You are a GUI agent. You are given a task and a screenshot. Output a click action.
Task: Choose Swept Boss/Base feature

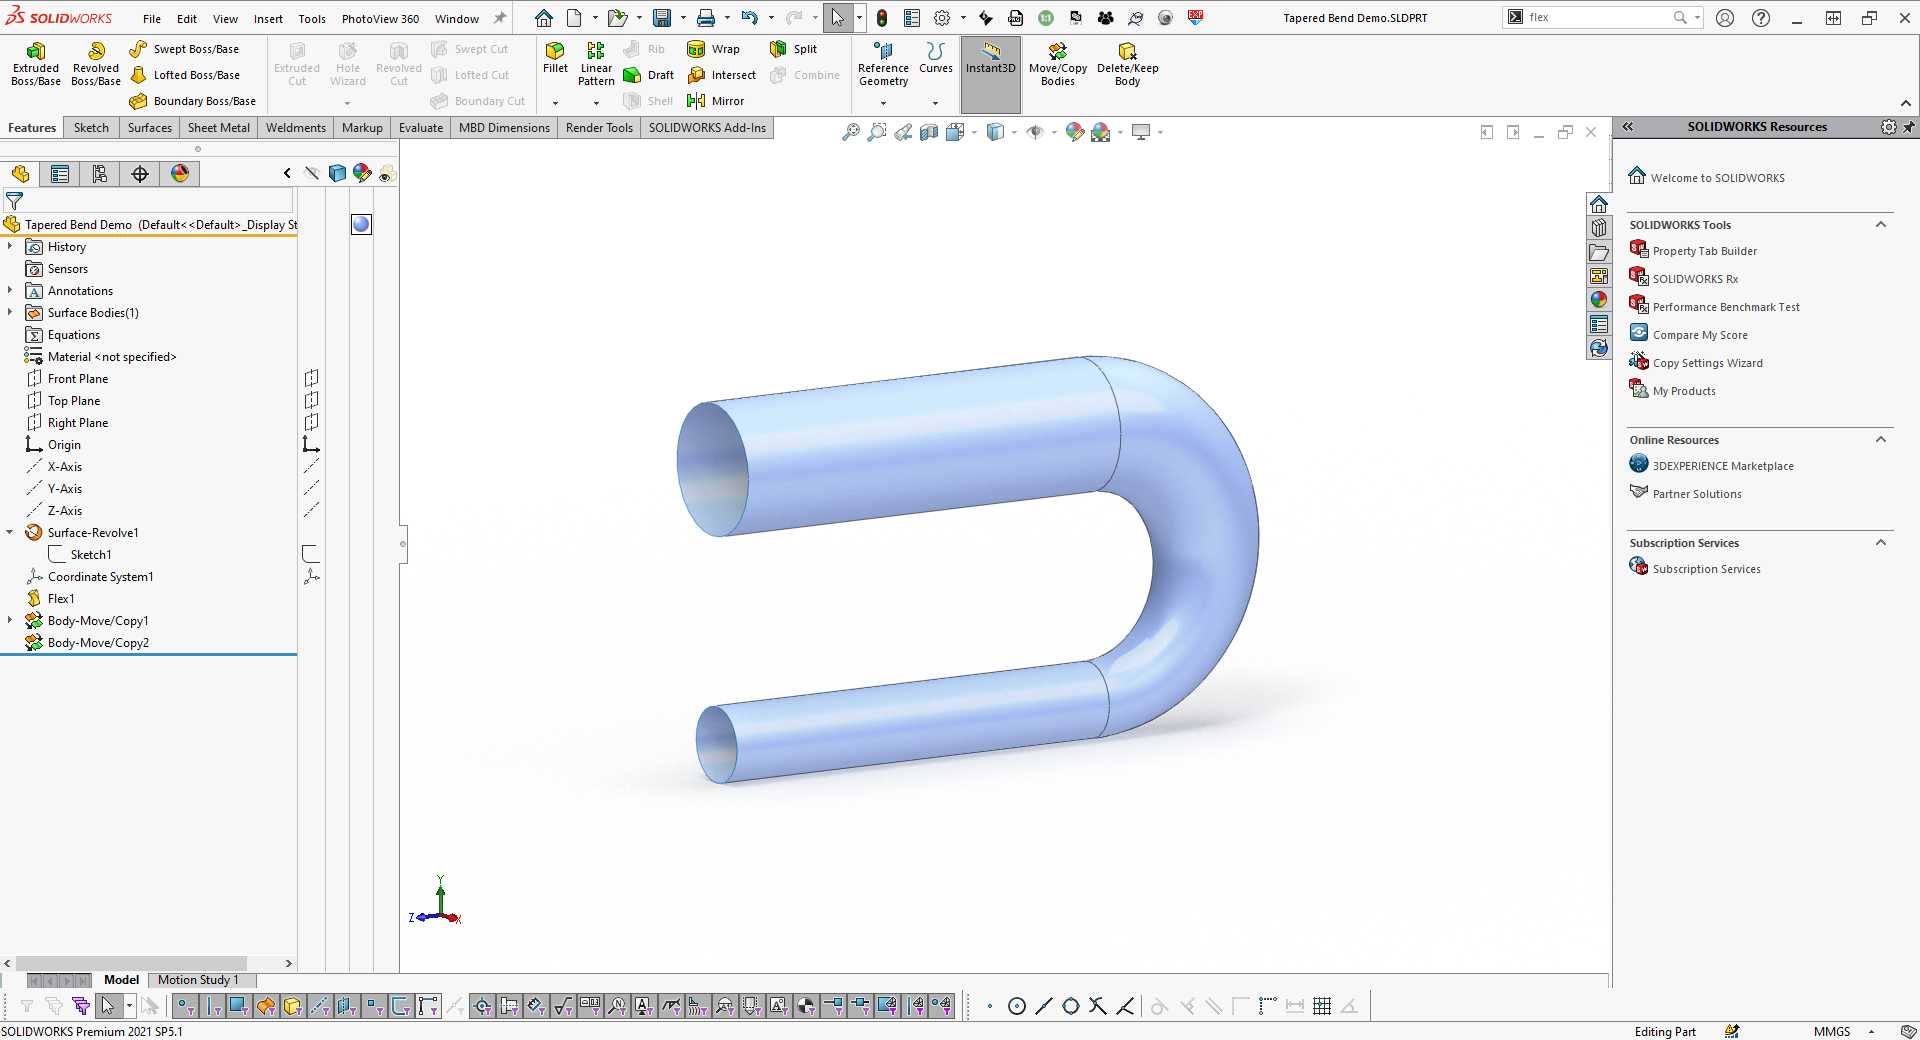[x=185, y=49]
